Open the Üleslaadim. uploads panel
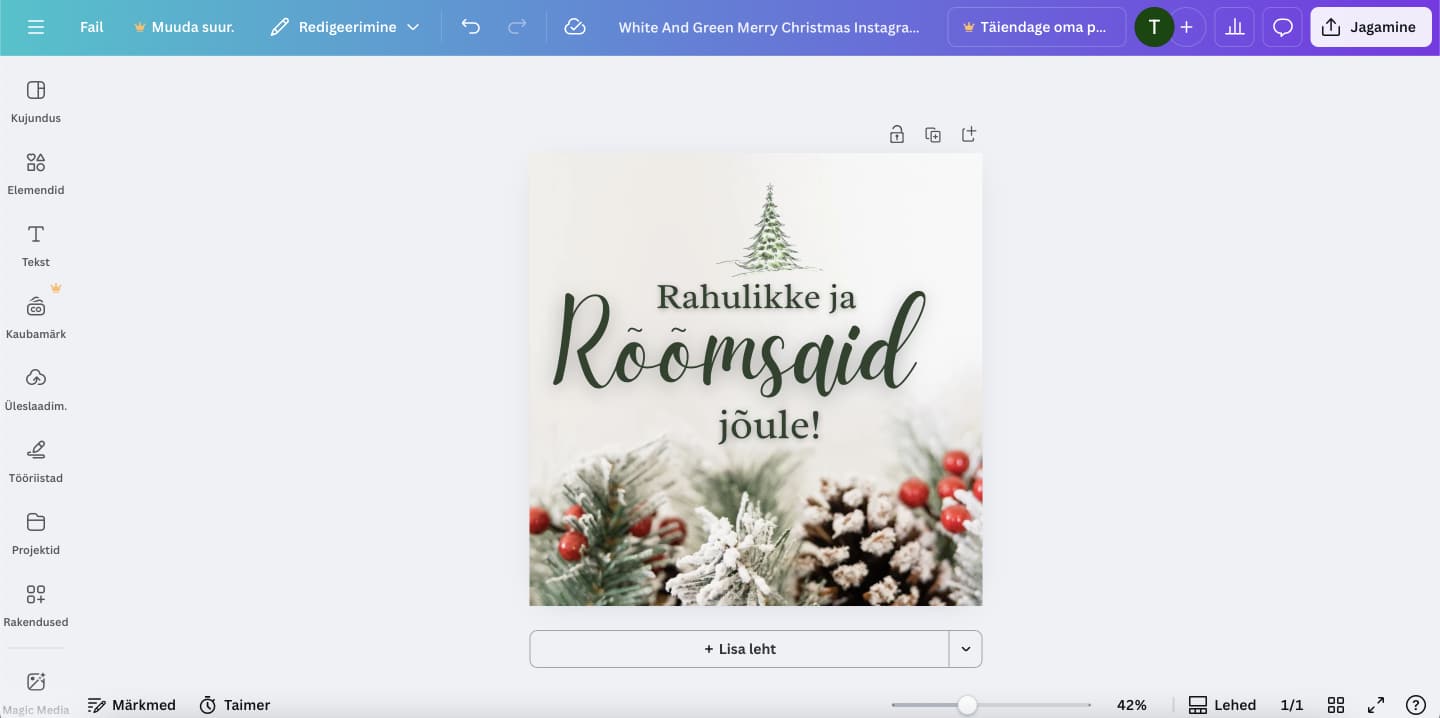The width and height of the screenshot is (1440, 718). point(36,389)
